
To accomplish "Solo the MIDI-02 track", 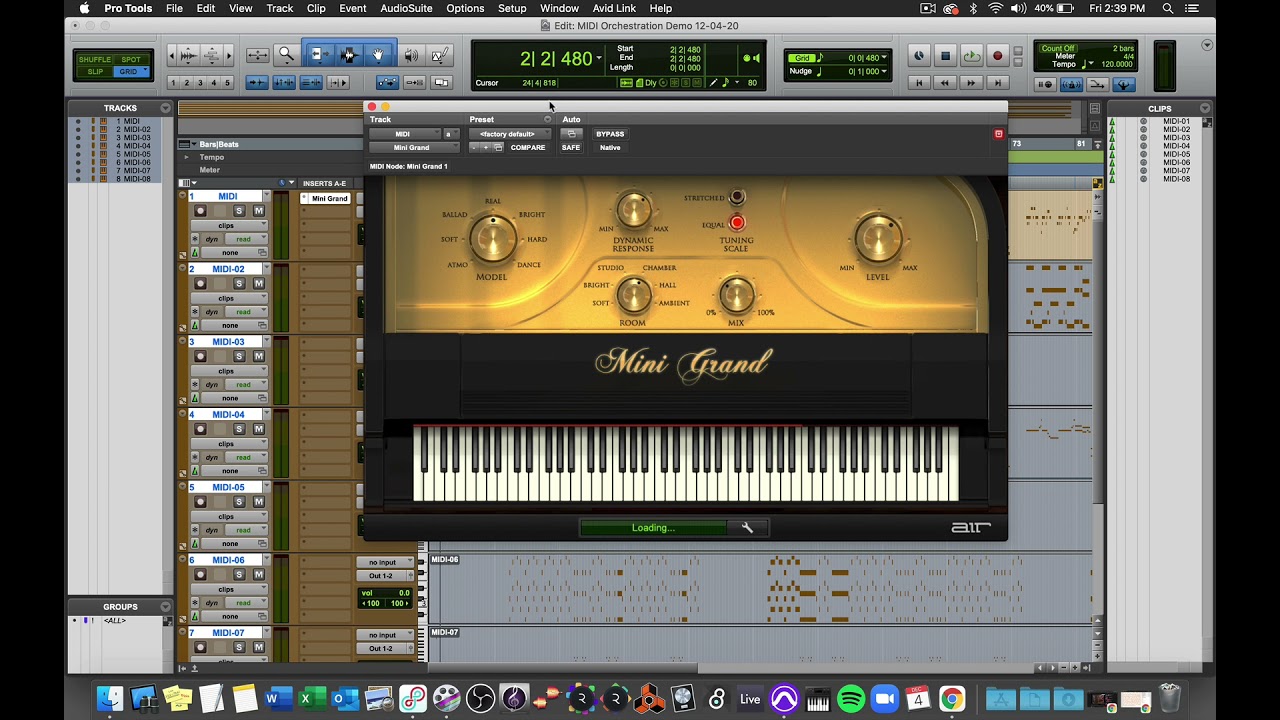I will click(239, 284).
